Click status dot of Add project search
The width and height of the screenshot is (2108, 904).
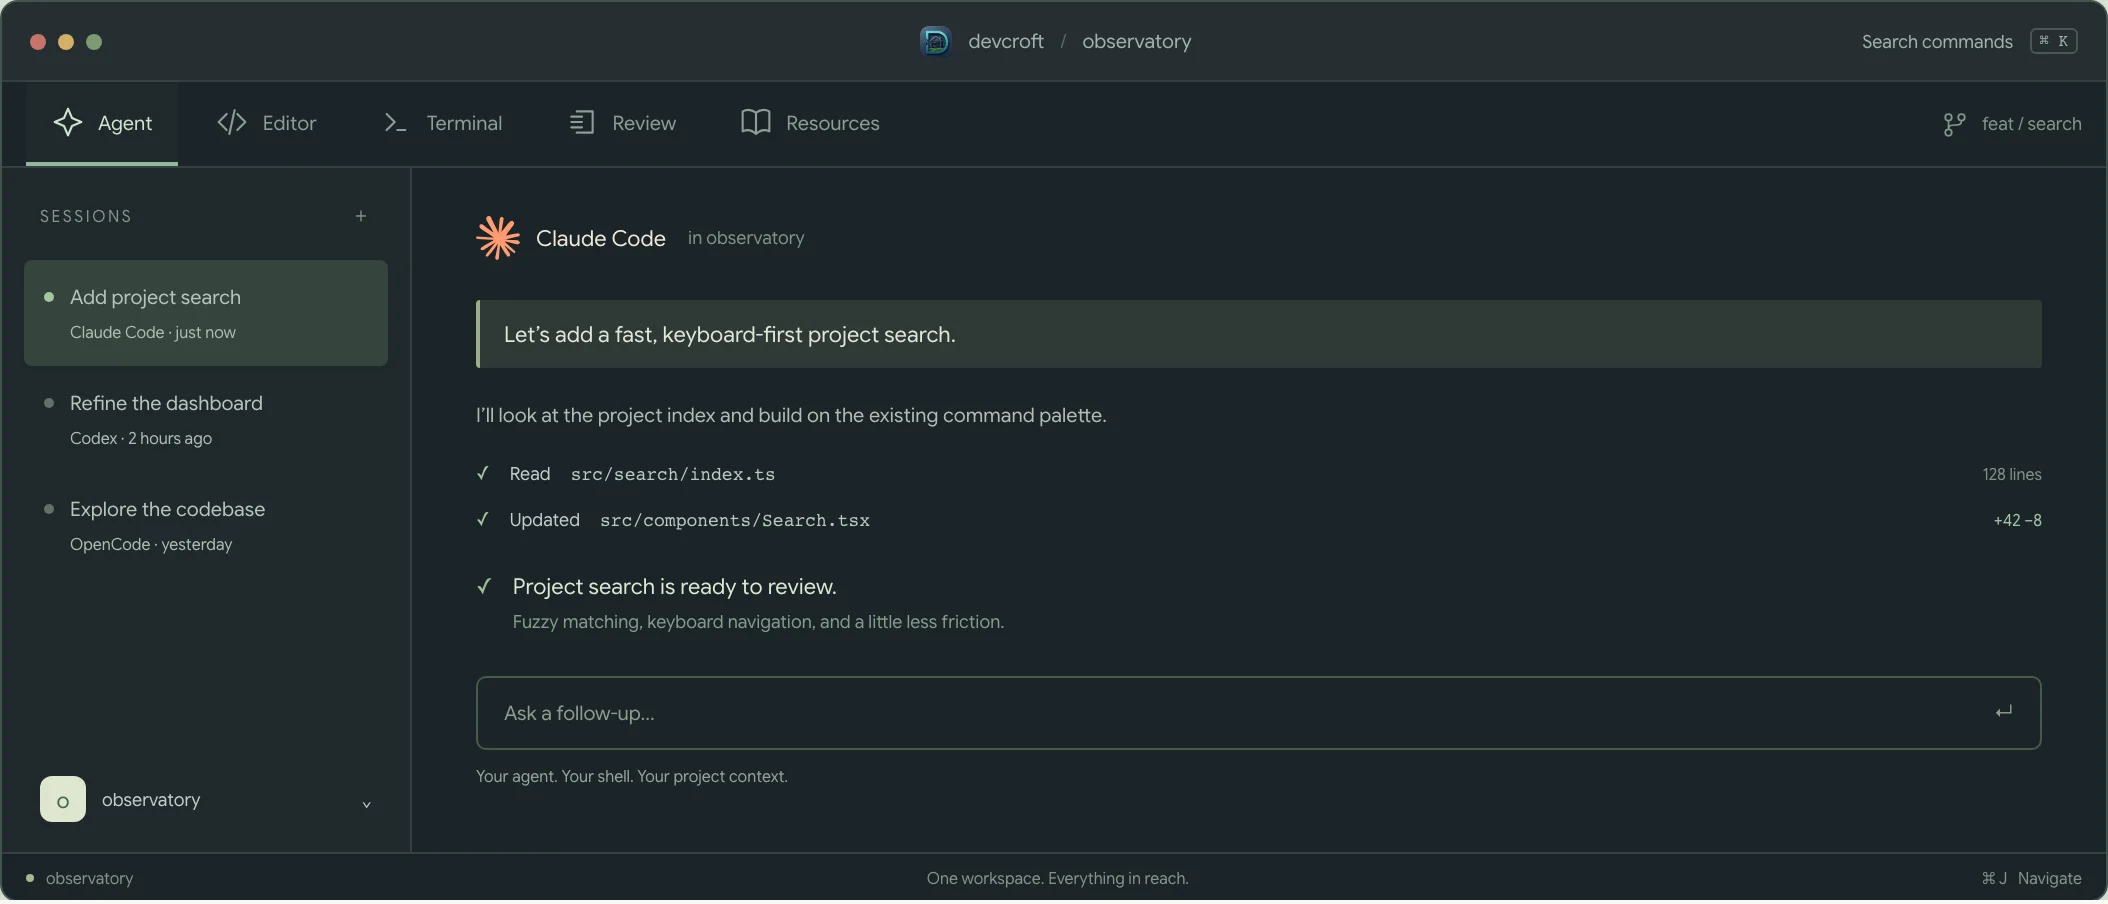coord(49,297)
